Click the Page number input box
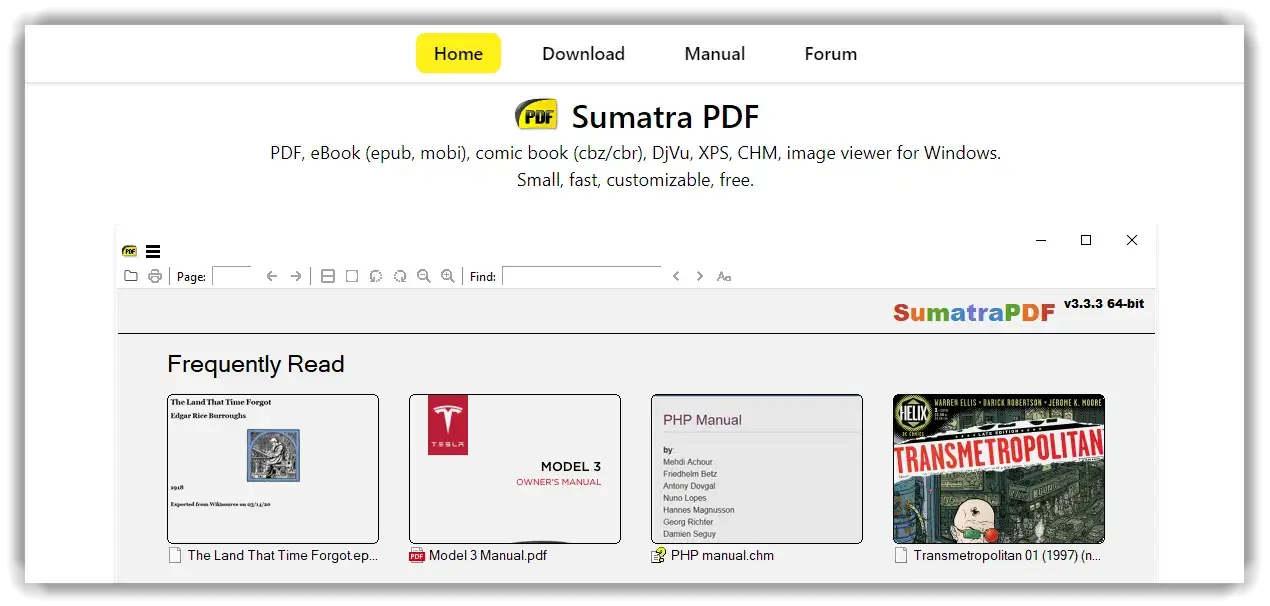1270x606 pixels. pyautogui.click(x=232, y=276)
